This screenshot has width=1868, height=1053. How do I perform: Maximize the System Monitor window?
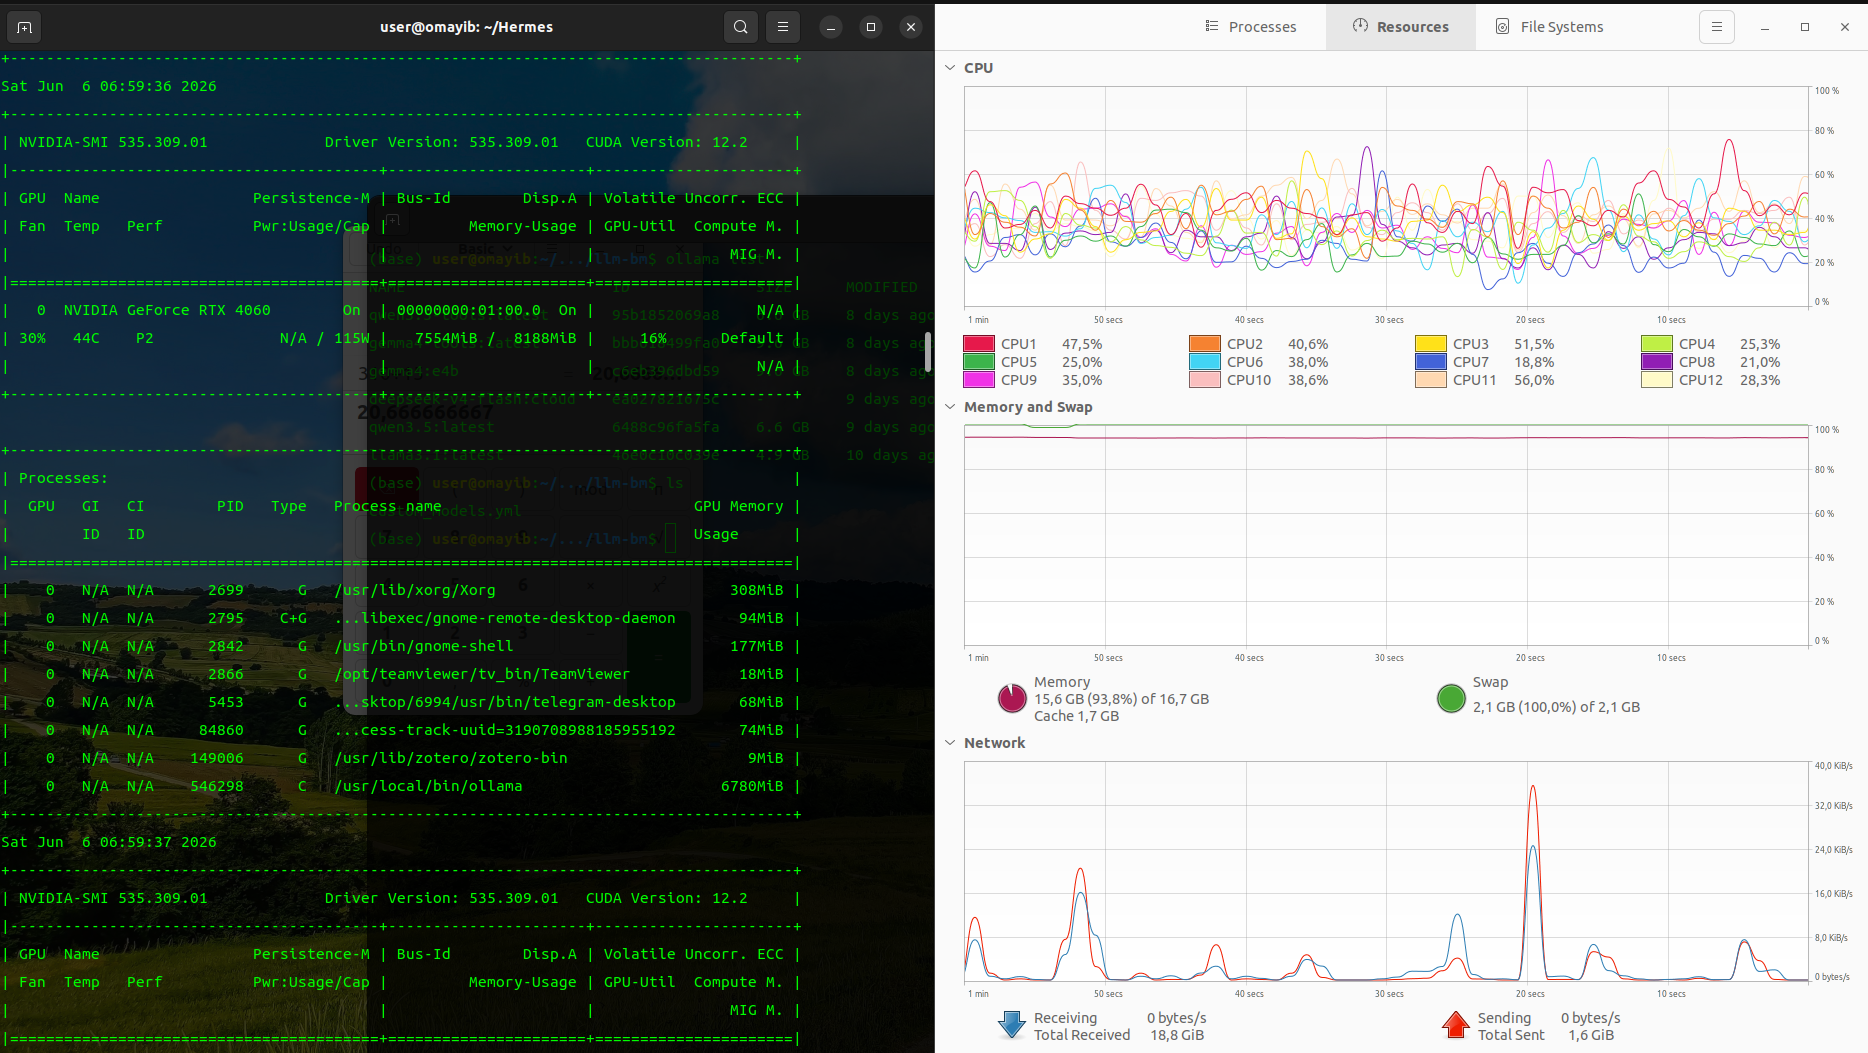[x=1805, y=27]
